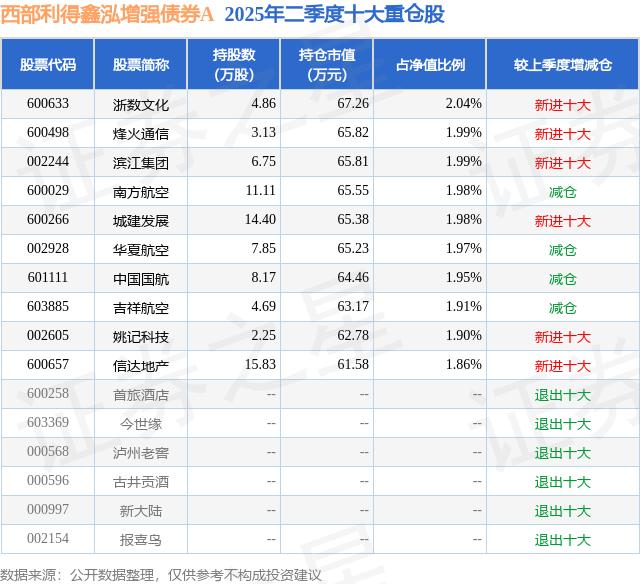Click market value 65.81
Viewport: 640px width, 584px height.
pyautogui.click(x=353, y=162)
